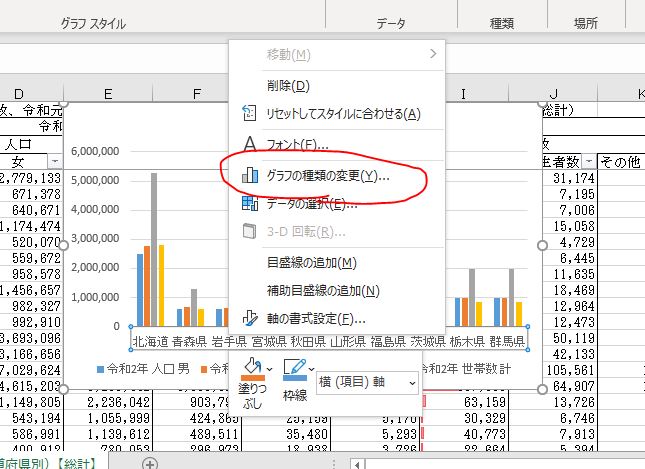Add a new sheet with plus icon

pos(150,463)
